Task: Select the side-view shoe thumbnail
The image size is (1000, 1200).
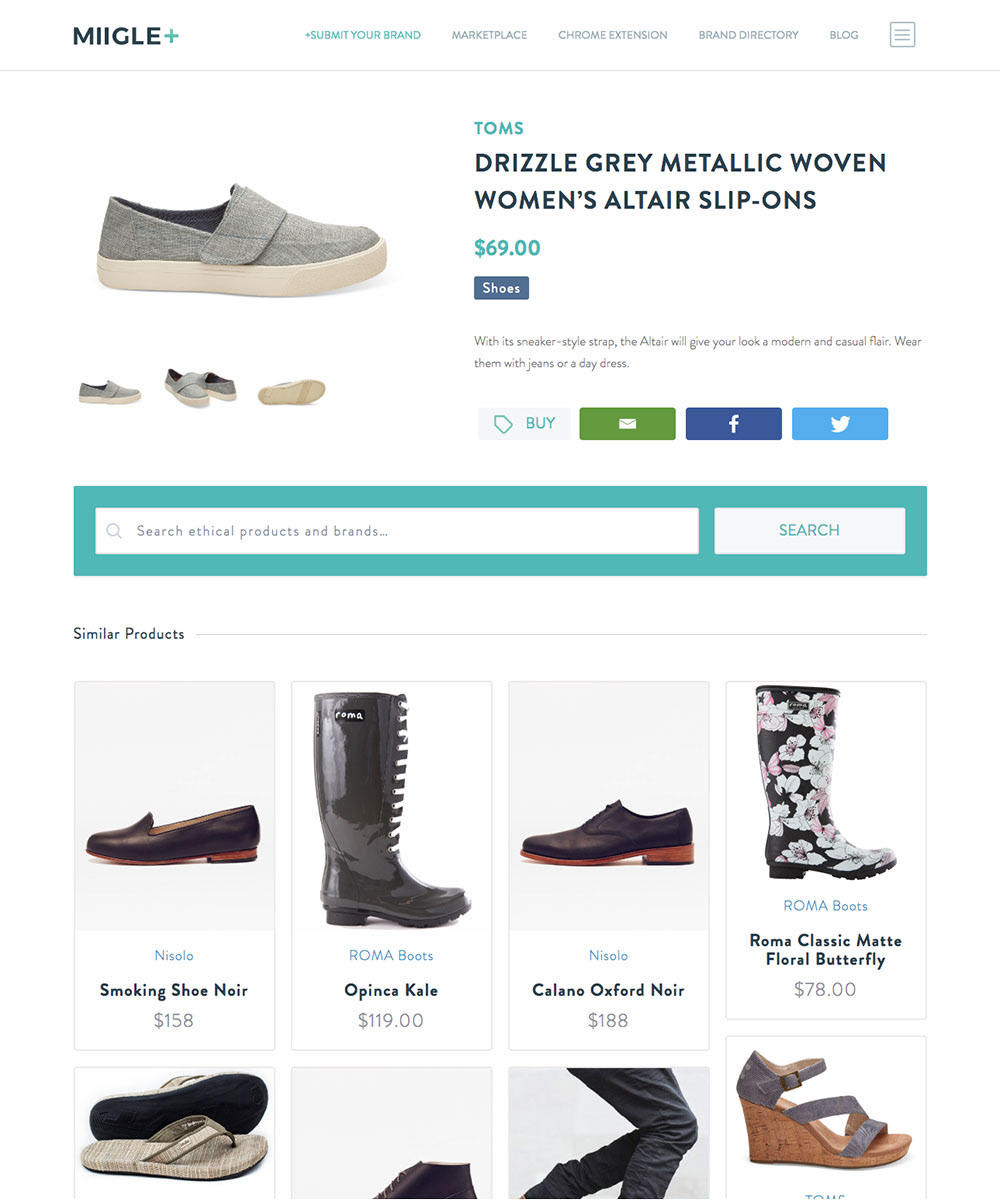Action: [110, 391]
